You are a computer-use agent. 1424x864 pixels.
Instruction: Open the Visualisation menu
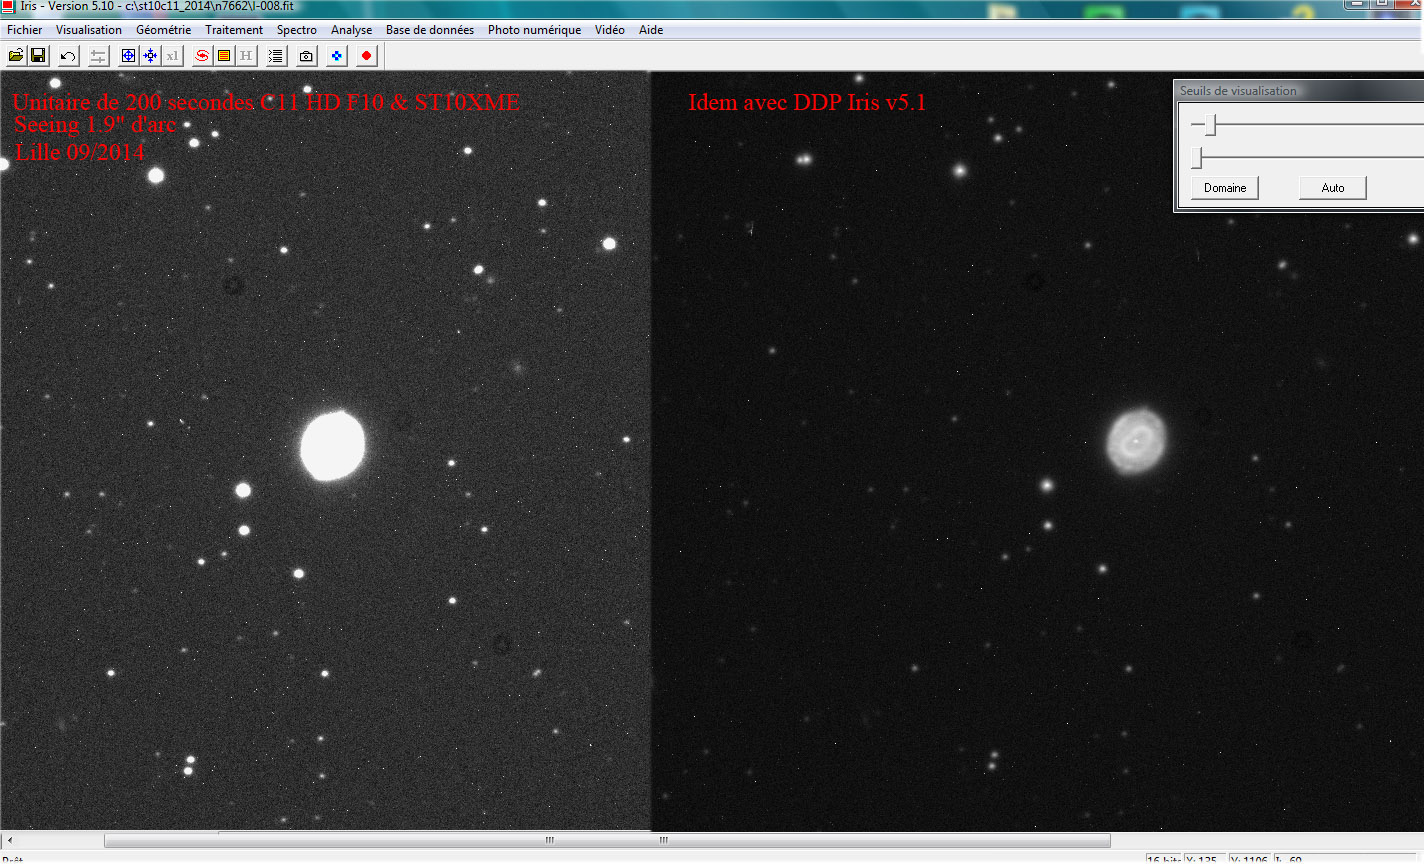(x=89, y=30)
